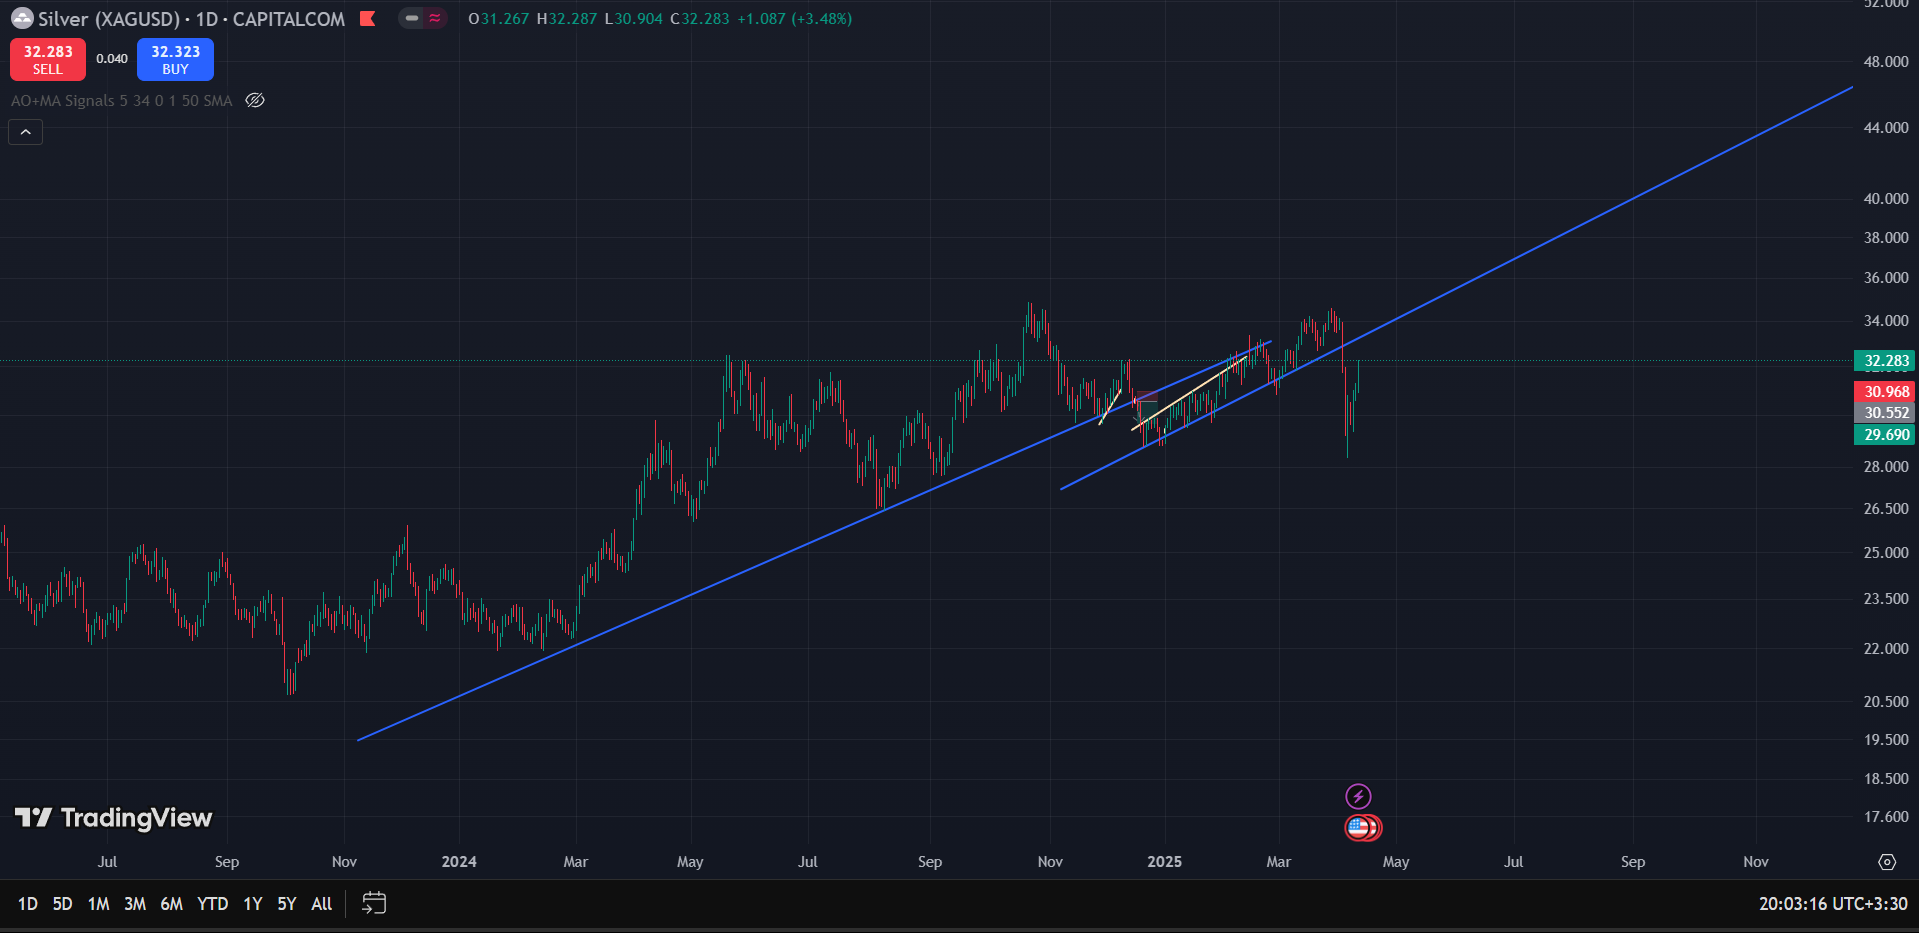This screenshot has width=1919, height=933.
Task: Click the 44.000 price axis label
Action: [x=1886, y=128]
